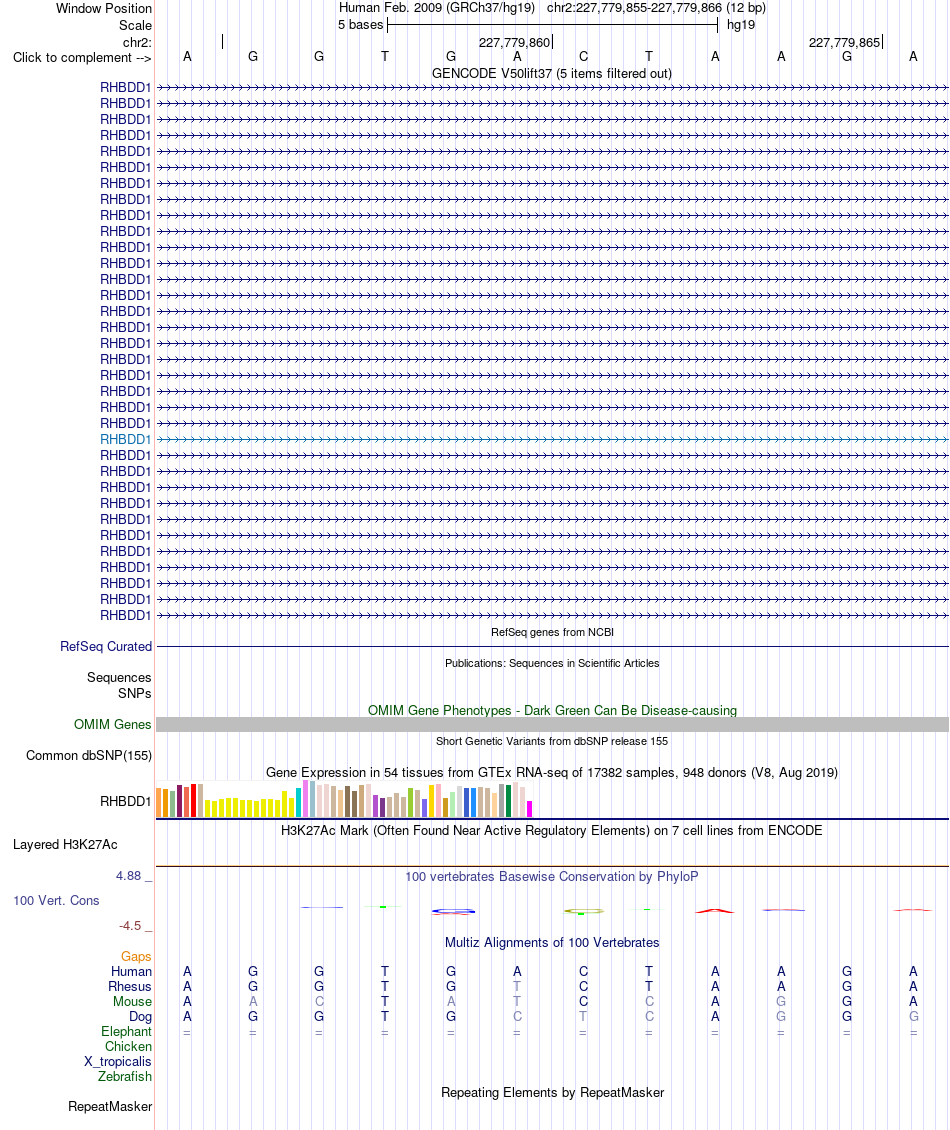Click the OMIM Gene Phenotypes title text
This screenshot has width=950, height=1130.
tap(552, 711)
